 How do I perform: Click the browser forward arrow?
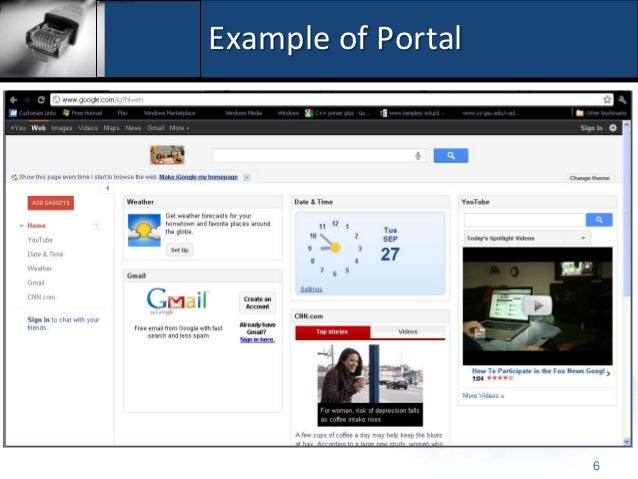pos(27,100)
